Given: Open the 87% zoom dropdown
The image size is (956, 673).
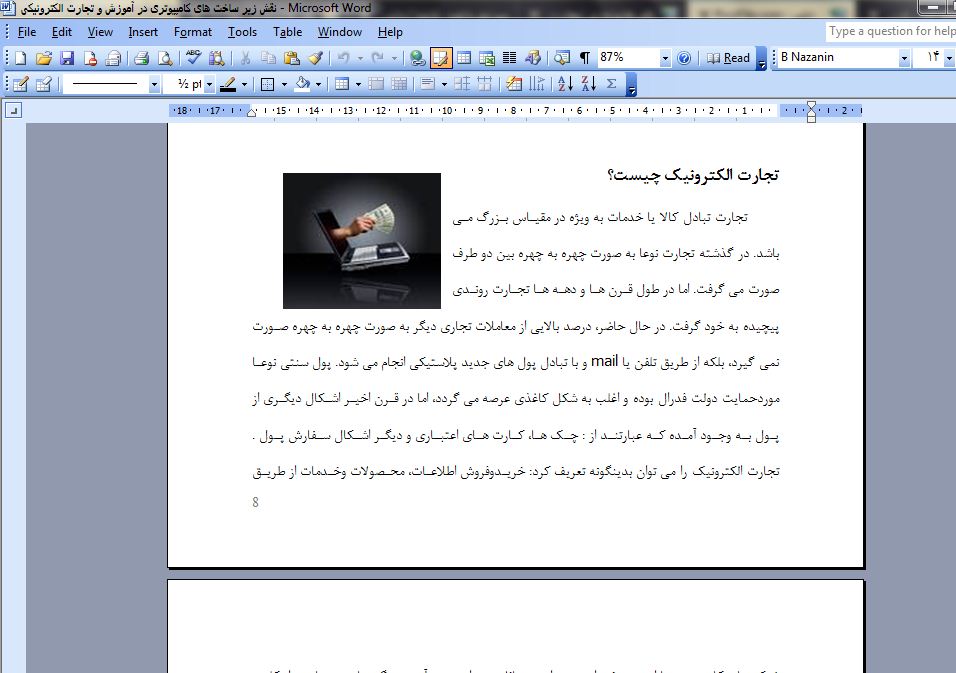Looking at the screenshot, I should pos(665,58).
